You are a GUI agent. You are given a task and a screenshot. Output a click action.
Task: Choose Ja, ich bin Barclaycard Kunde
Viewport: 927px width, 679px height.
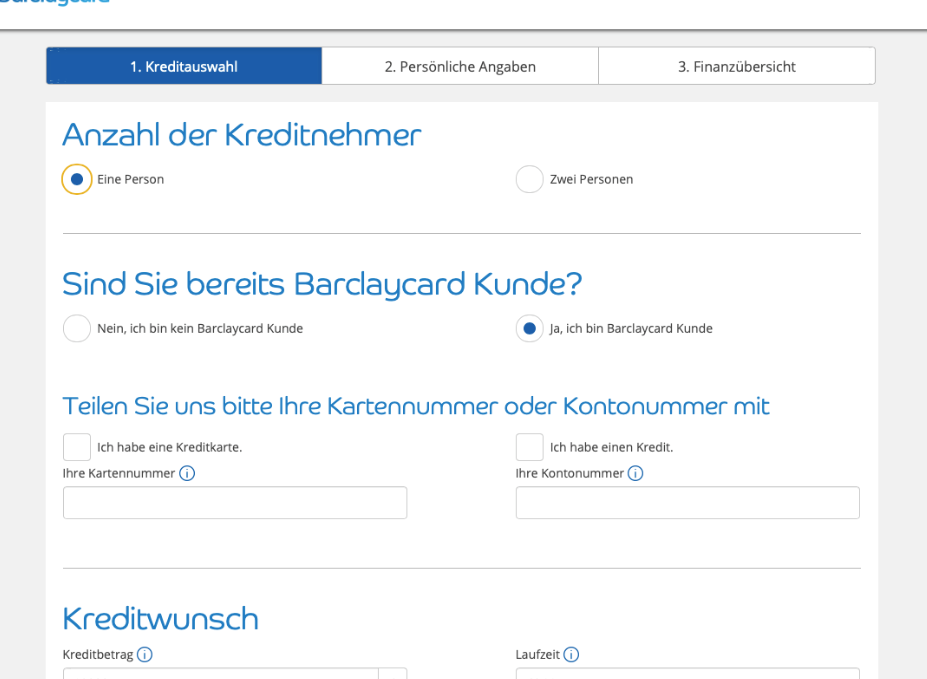(x=529, y=328)
